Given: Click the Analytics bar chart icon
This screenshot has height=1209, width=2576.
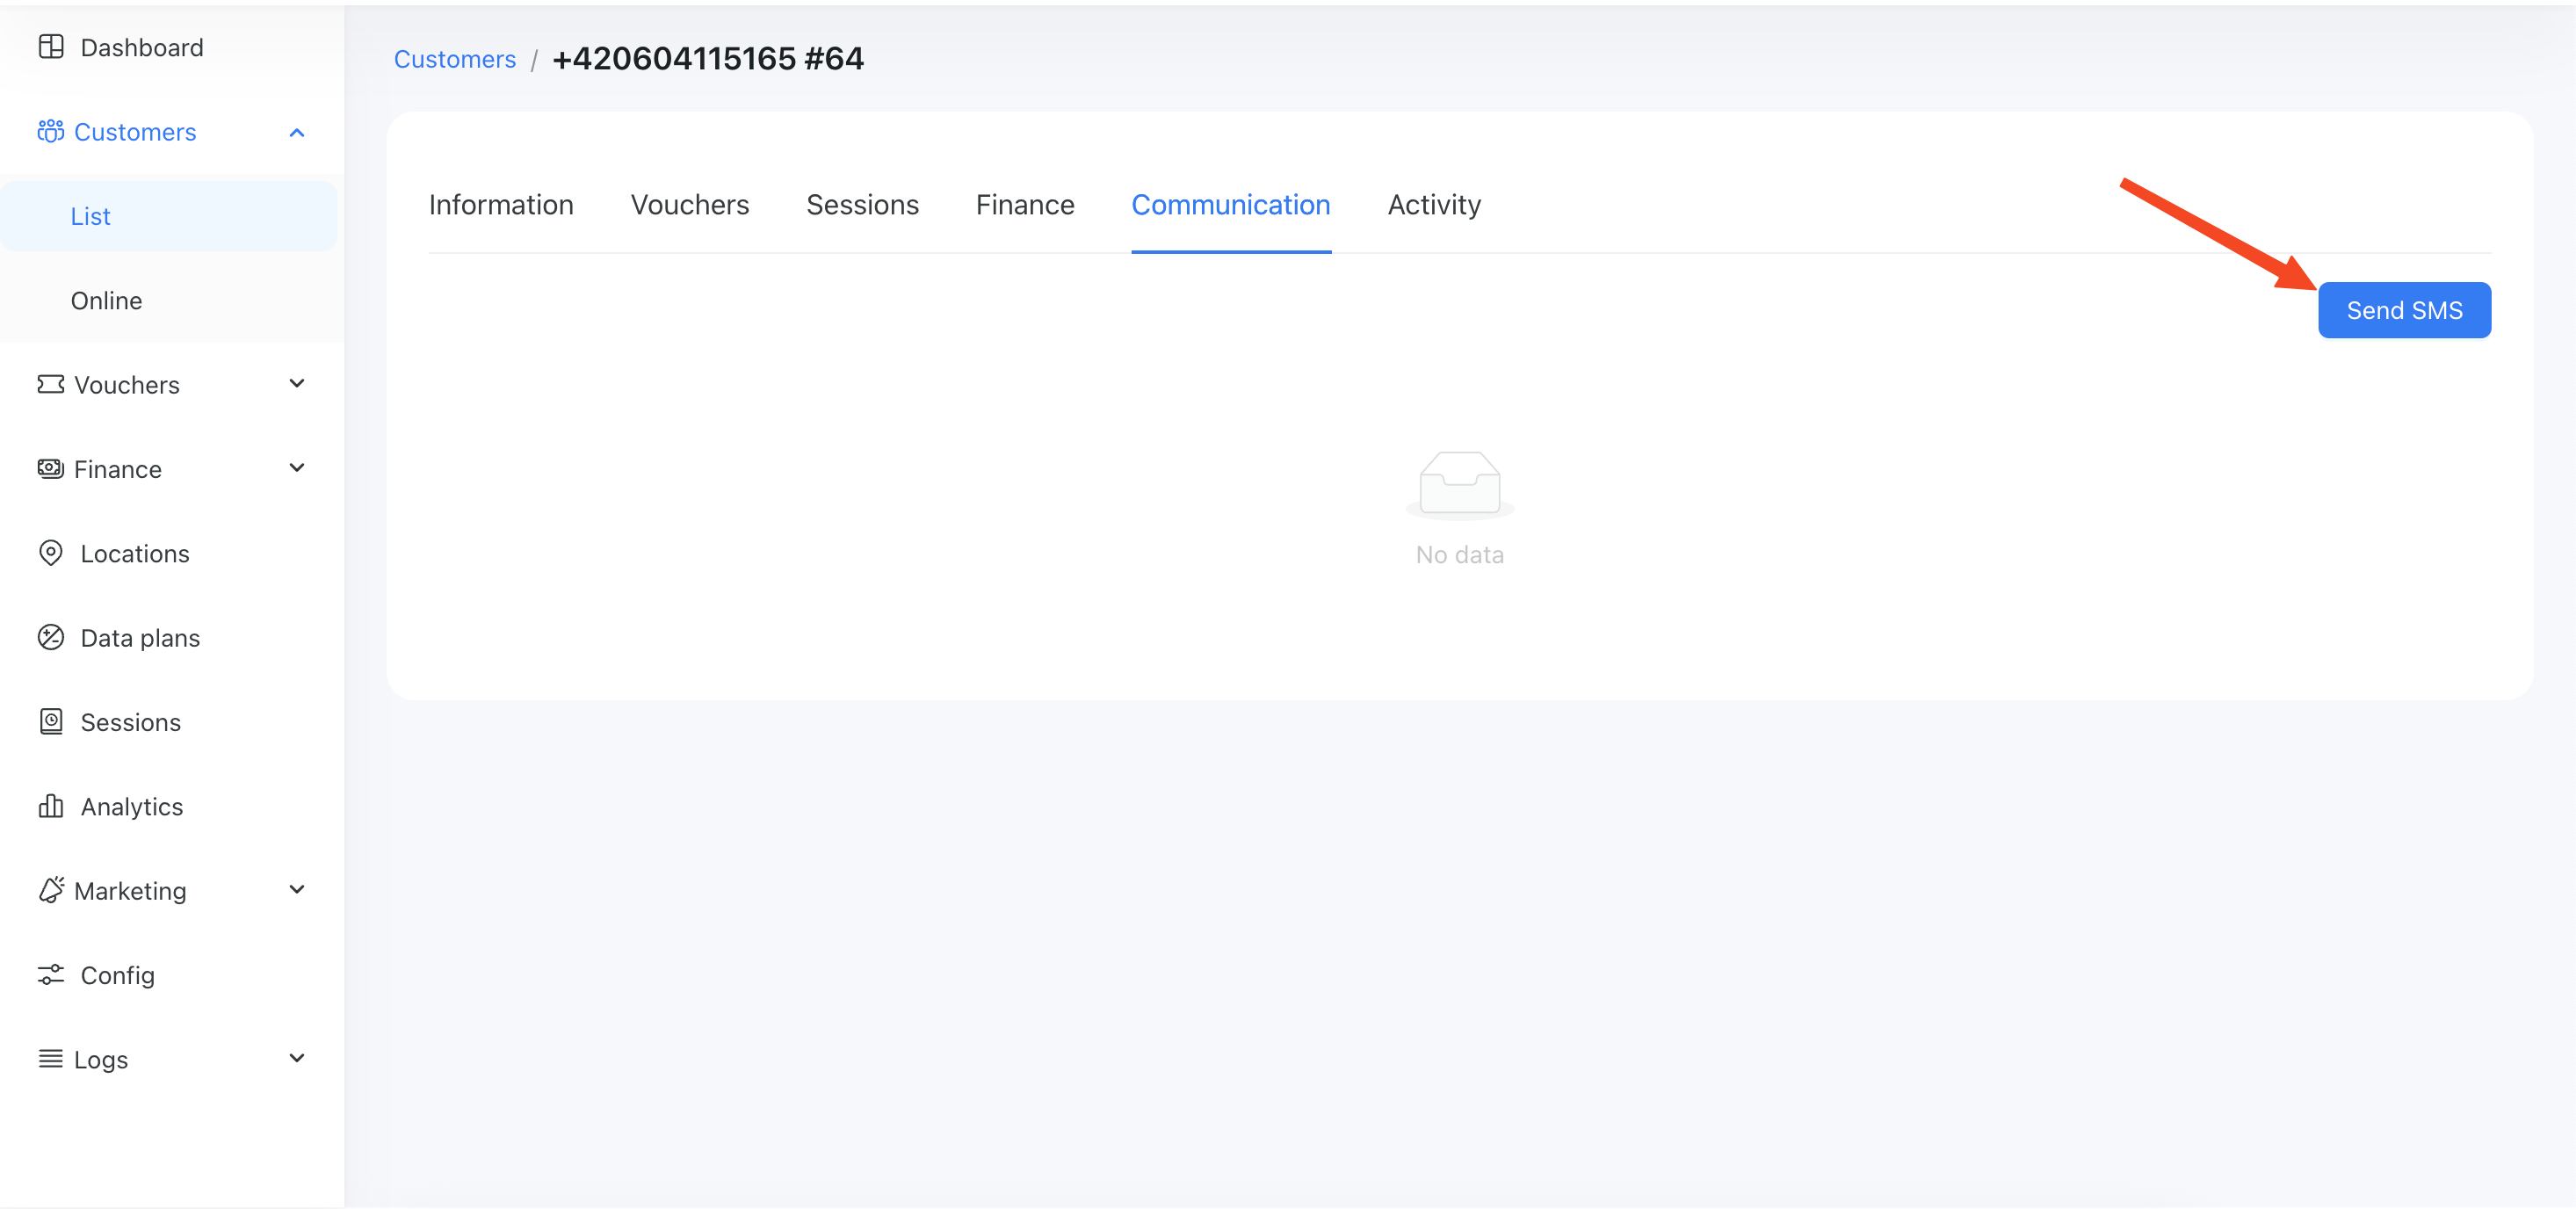Looking at the screenshot, I should 50,806.
